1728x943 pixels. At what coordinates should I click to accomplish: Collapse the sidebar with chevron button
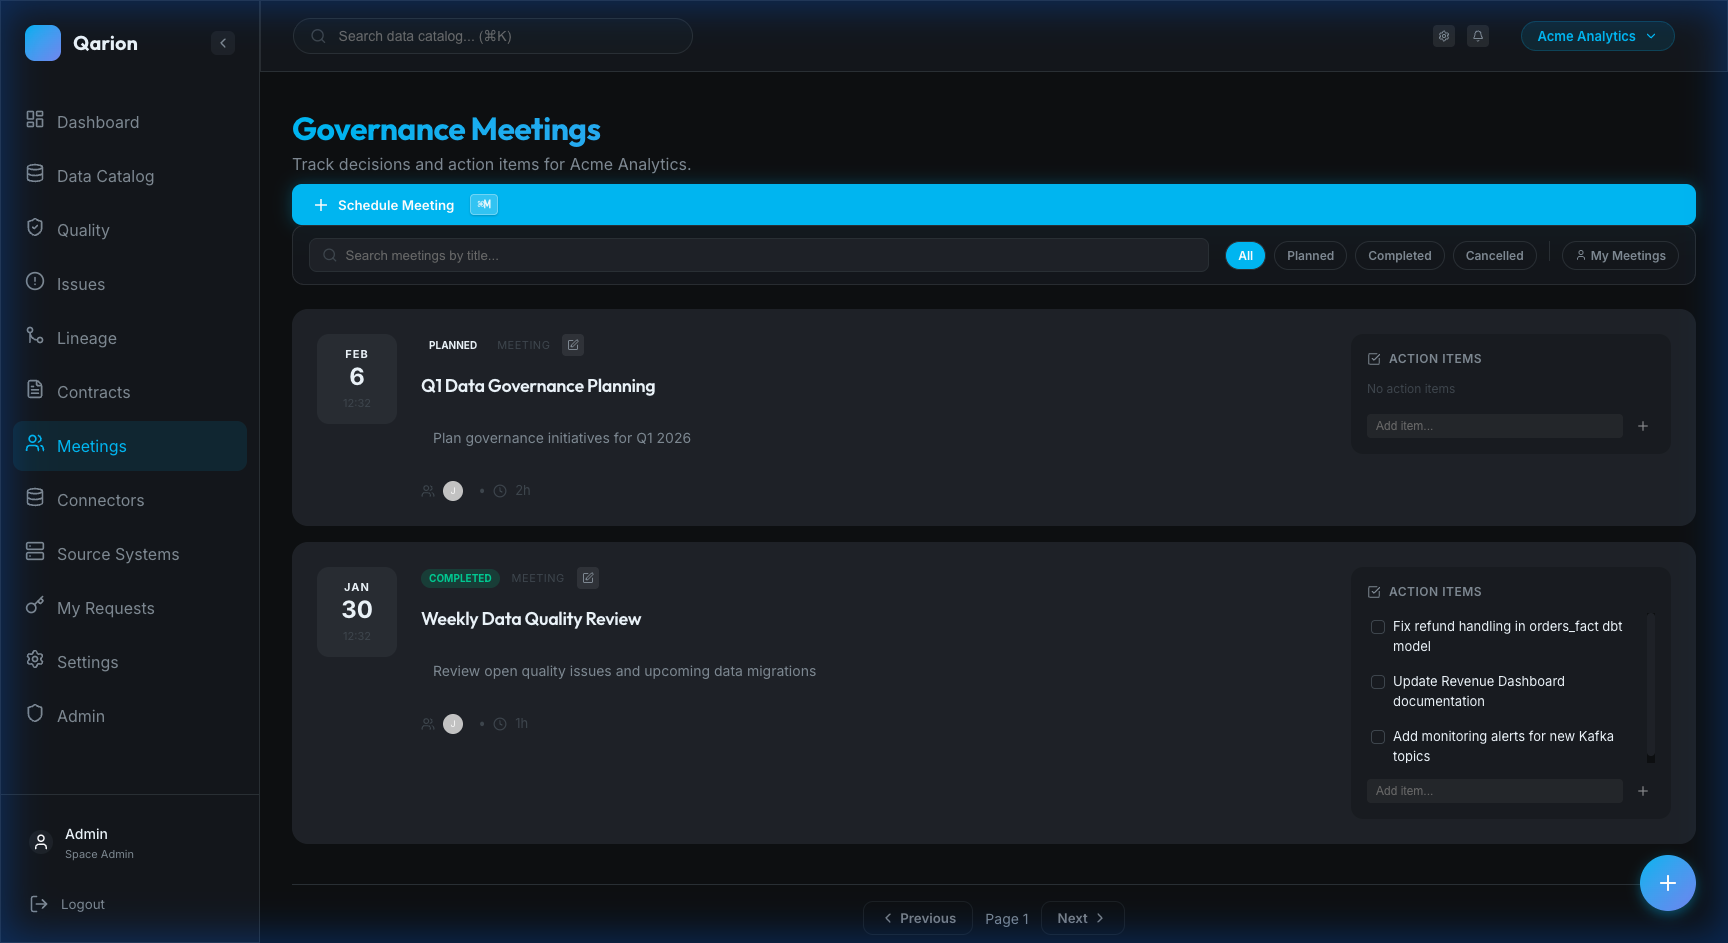(x=223, y=43)
